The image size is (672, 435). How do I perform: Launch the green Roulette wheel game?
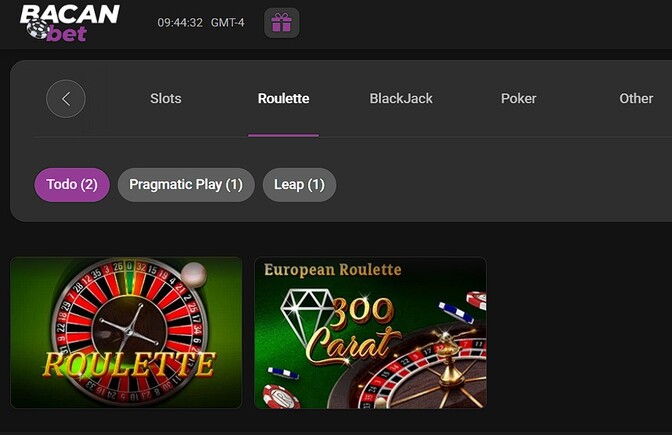point(126,333)
